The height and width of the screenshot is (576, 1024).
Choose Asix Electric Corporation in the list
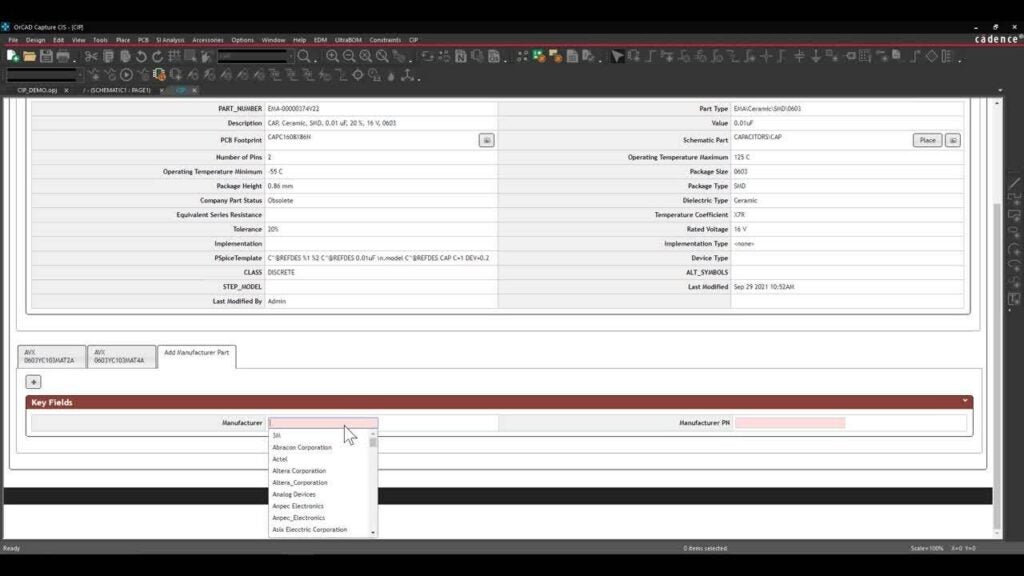pos(310,530)
